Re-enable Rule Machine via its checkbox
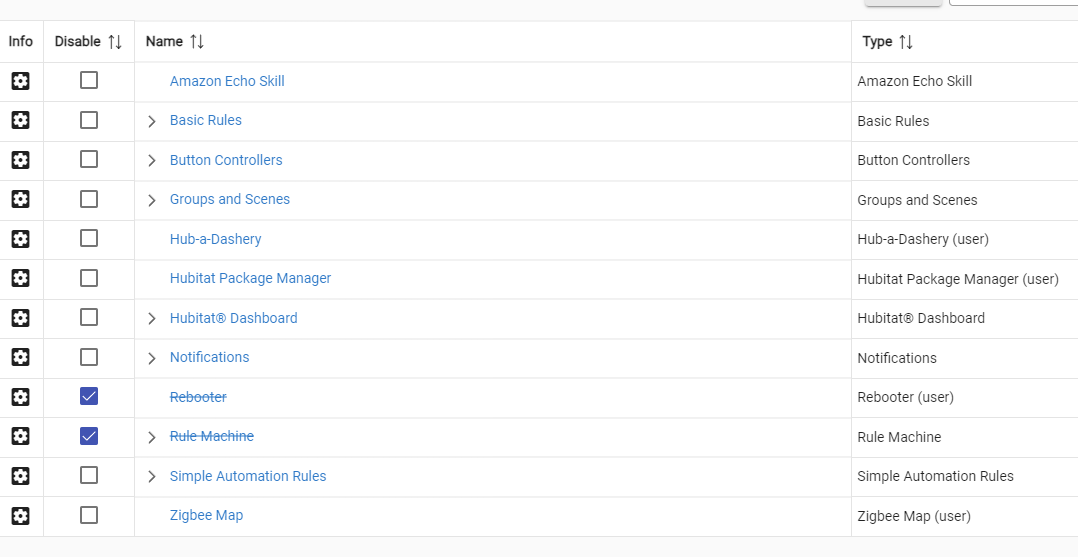1078x557 pixels. pos(89,436)
